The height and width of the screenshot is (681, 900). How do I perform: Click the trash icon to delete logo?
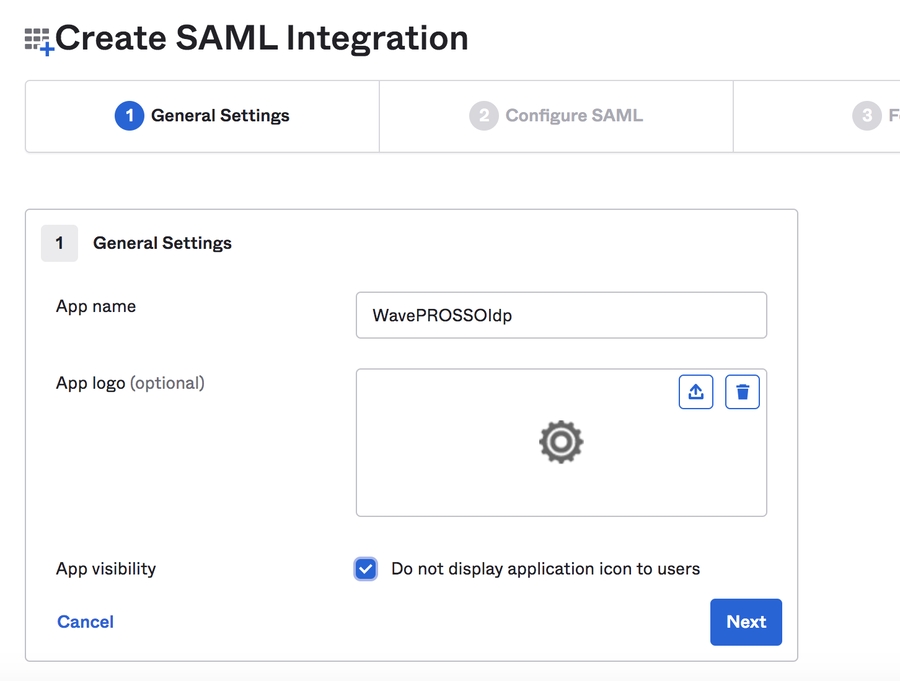click(742, 392)
